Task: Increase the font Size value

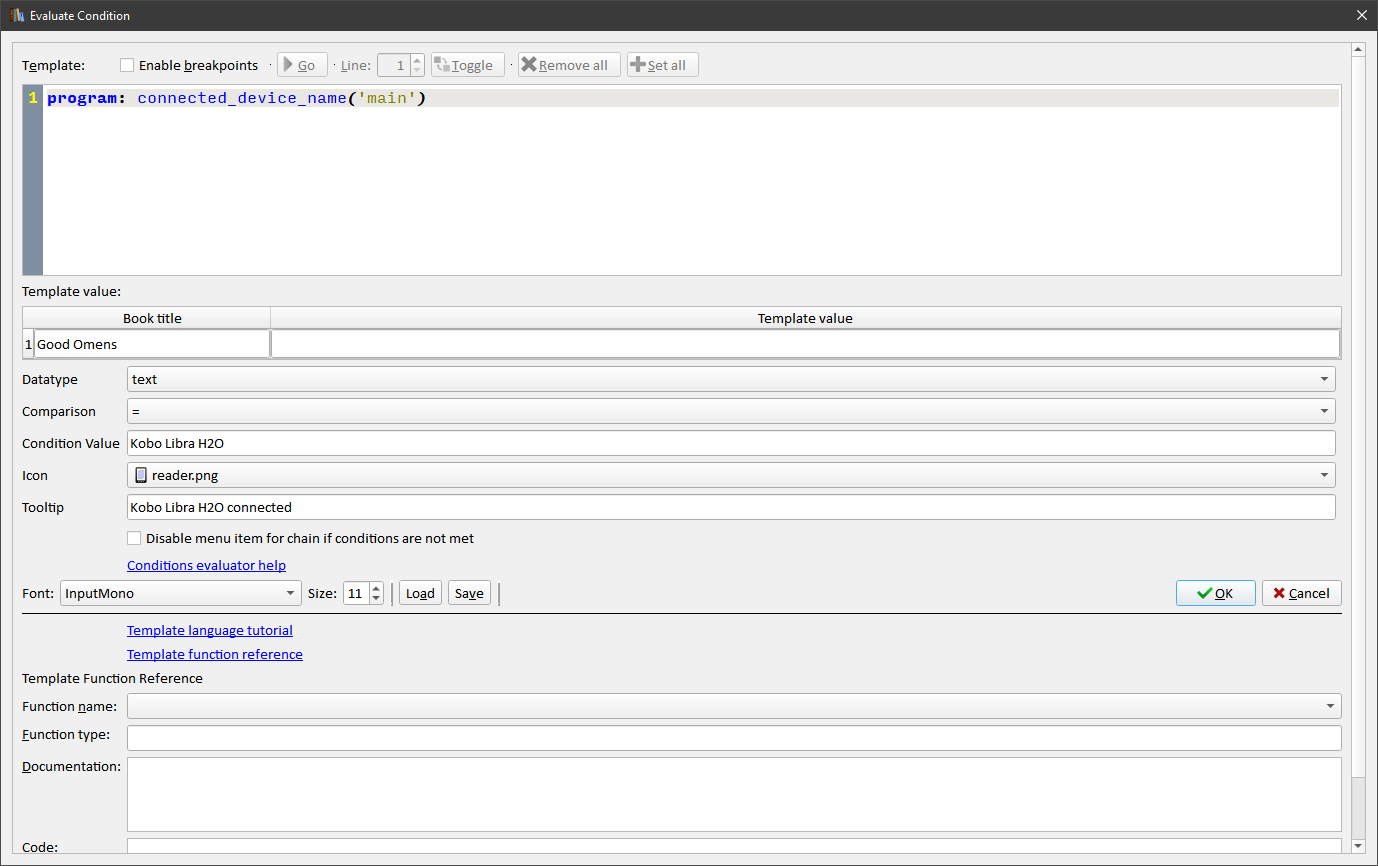Action: click(x=376, y=587)
